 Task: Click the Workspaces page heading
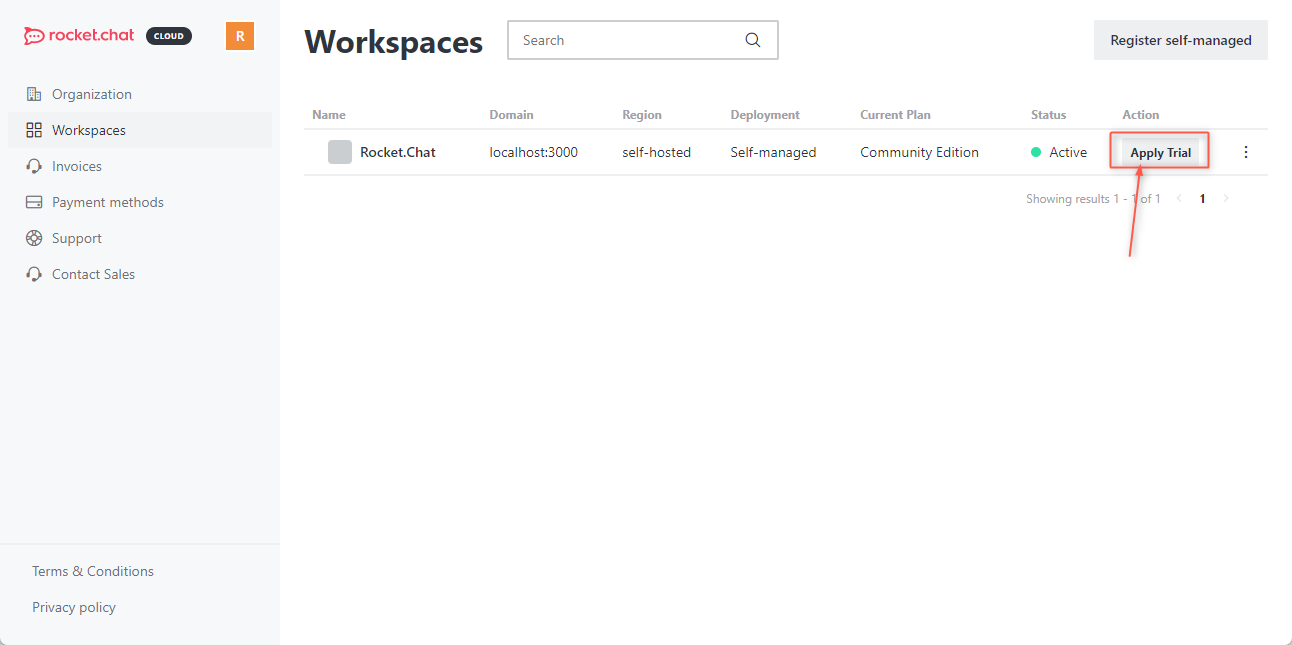point(394,42)
